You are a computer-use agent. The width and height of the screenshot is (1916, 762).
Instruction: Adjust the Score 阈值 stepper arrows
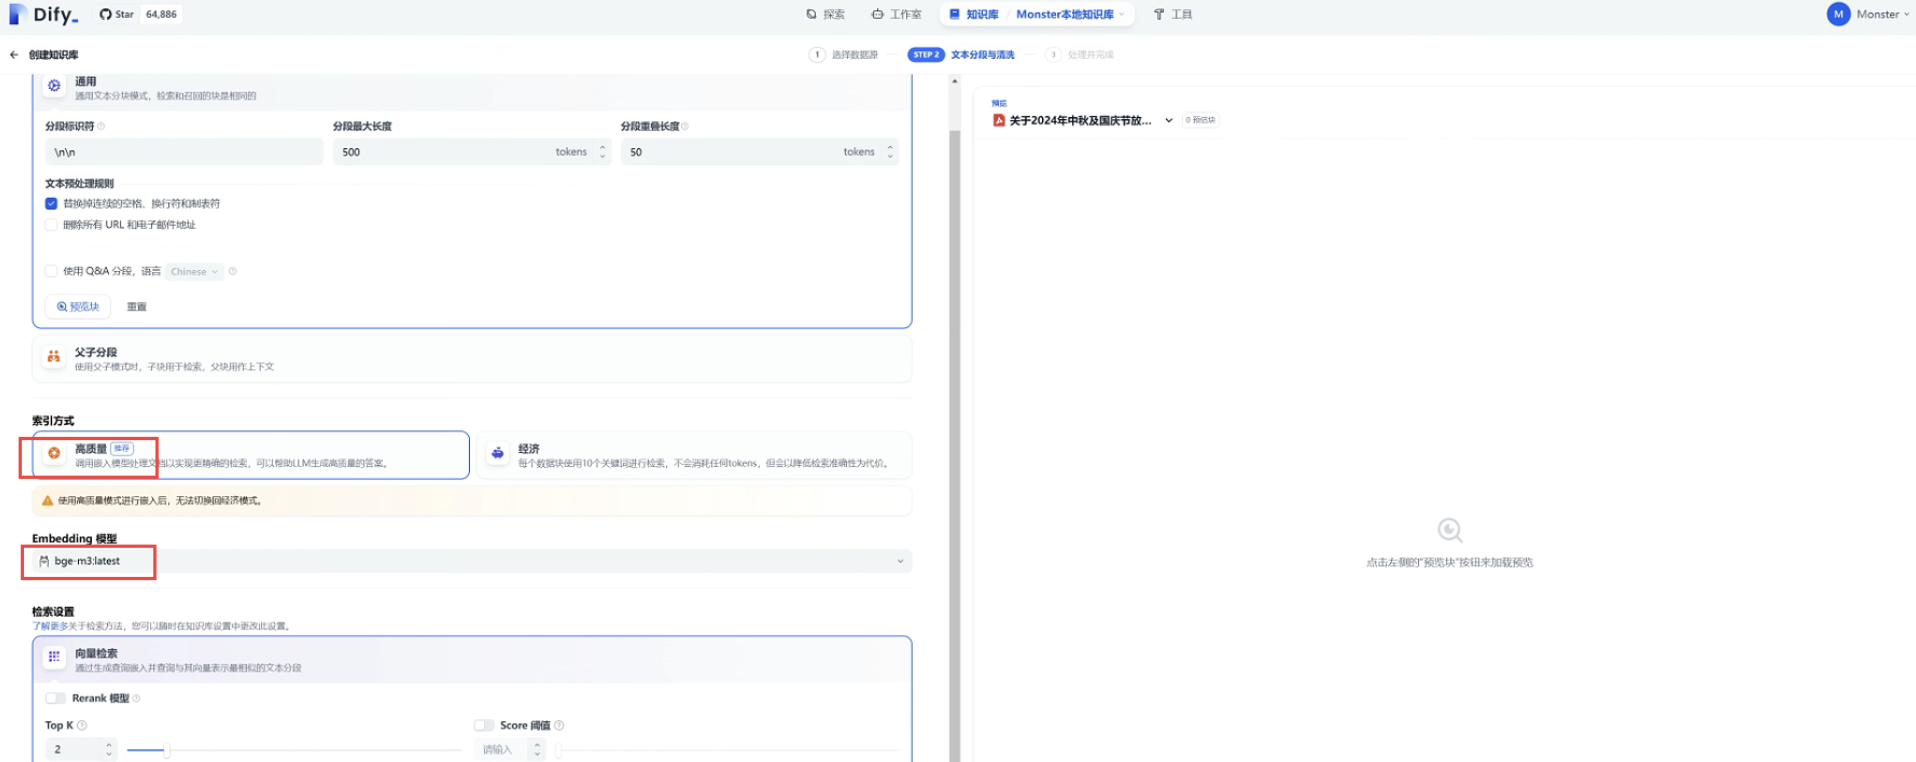[537, 749]
